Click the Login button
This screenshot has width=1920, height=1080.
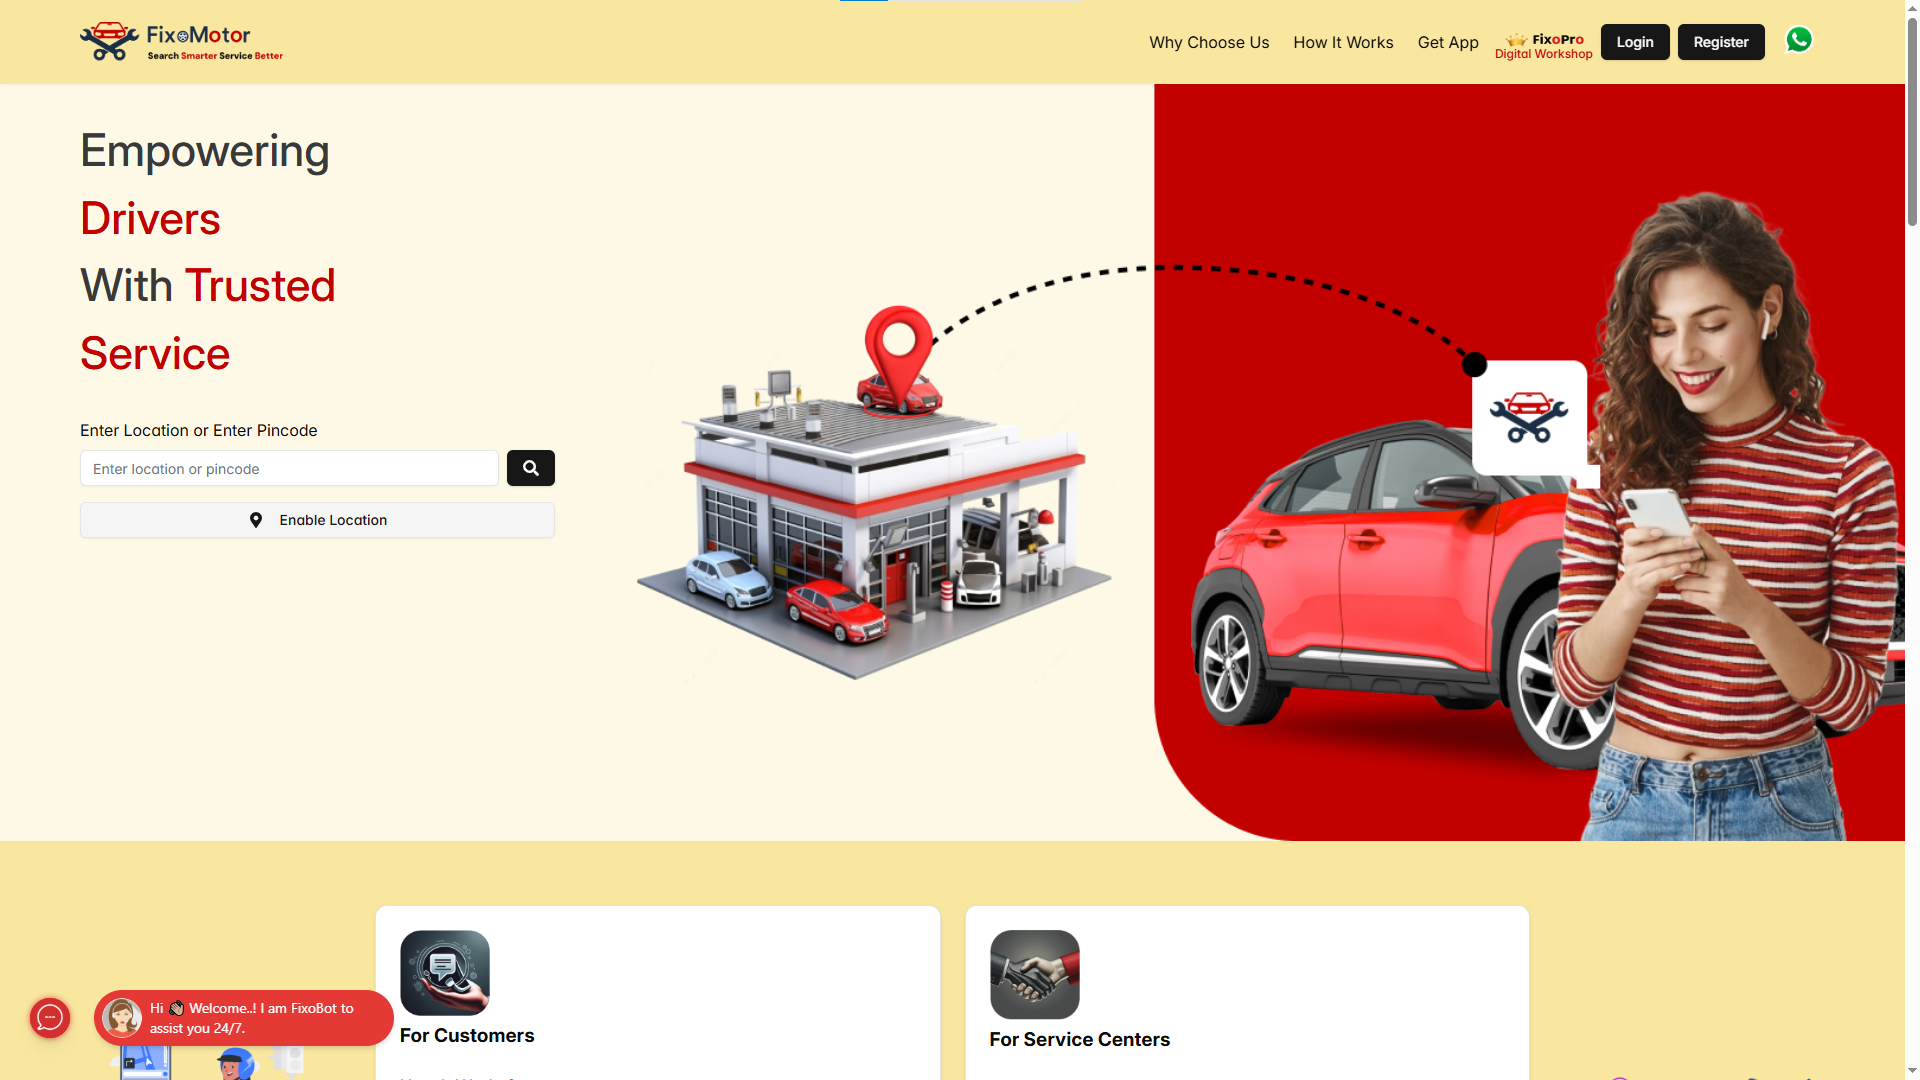click(1634, 41)
